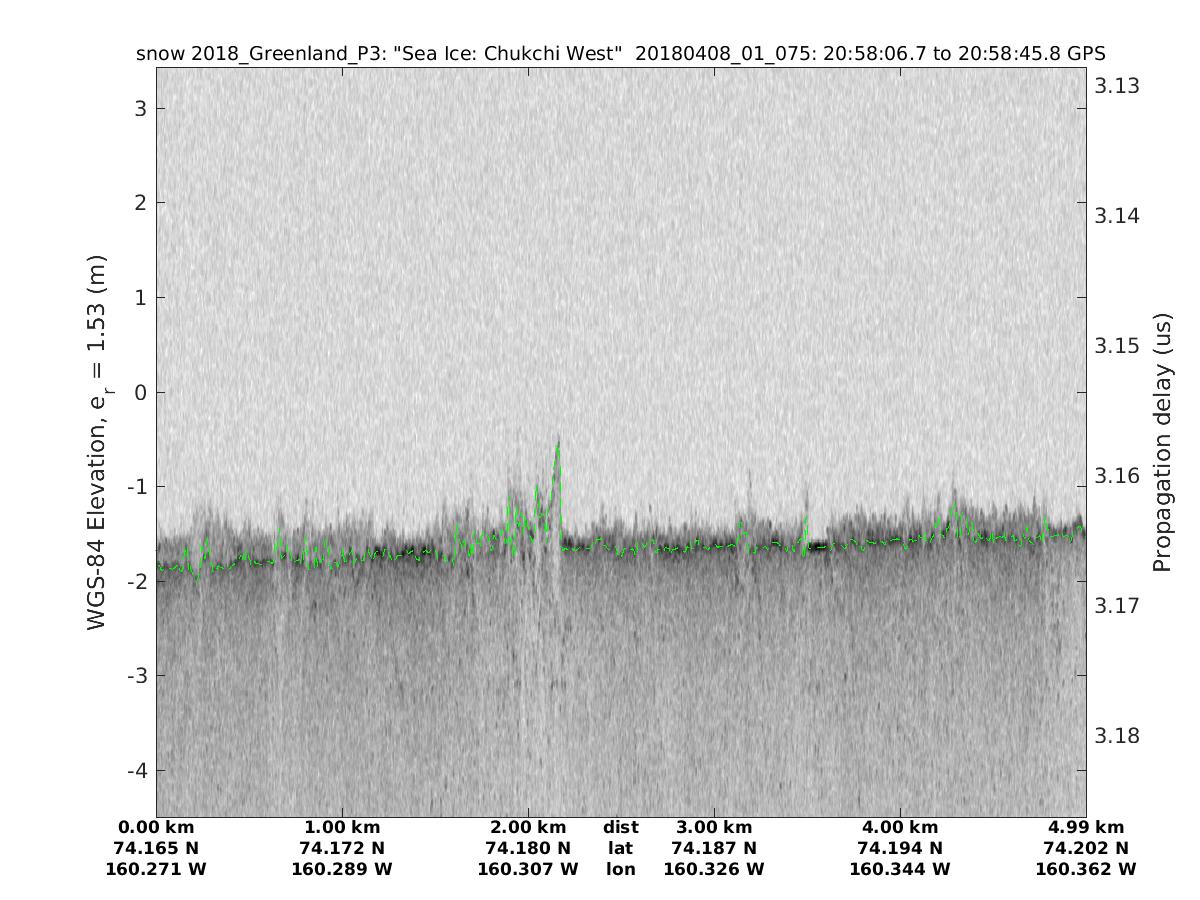This screenshot has height=900, width=1200.
Task: Select the "3.00 km" x-axis tick label
Action: [x=714, y=827]
